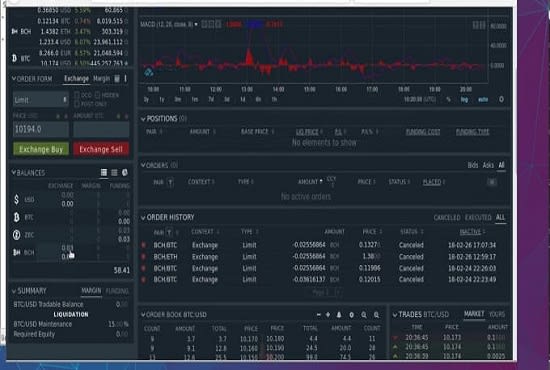Select MARKET tab in Trades panel

point(474,314)
